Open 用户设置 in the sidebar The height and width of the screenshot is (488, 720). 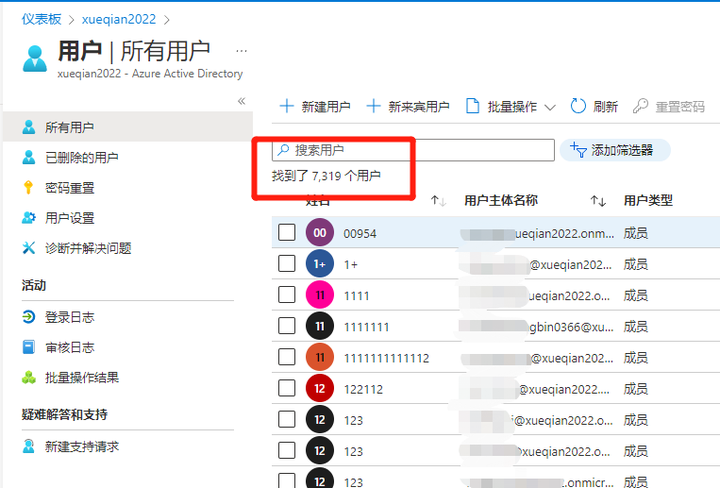[x=70, y=218]
